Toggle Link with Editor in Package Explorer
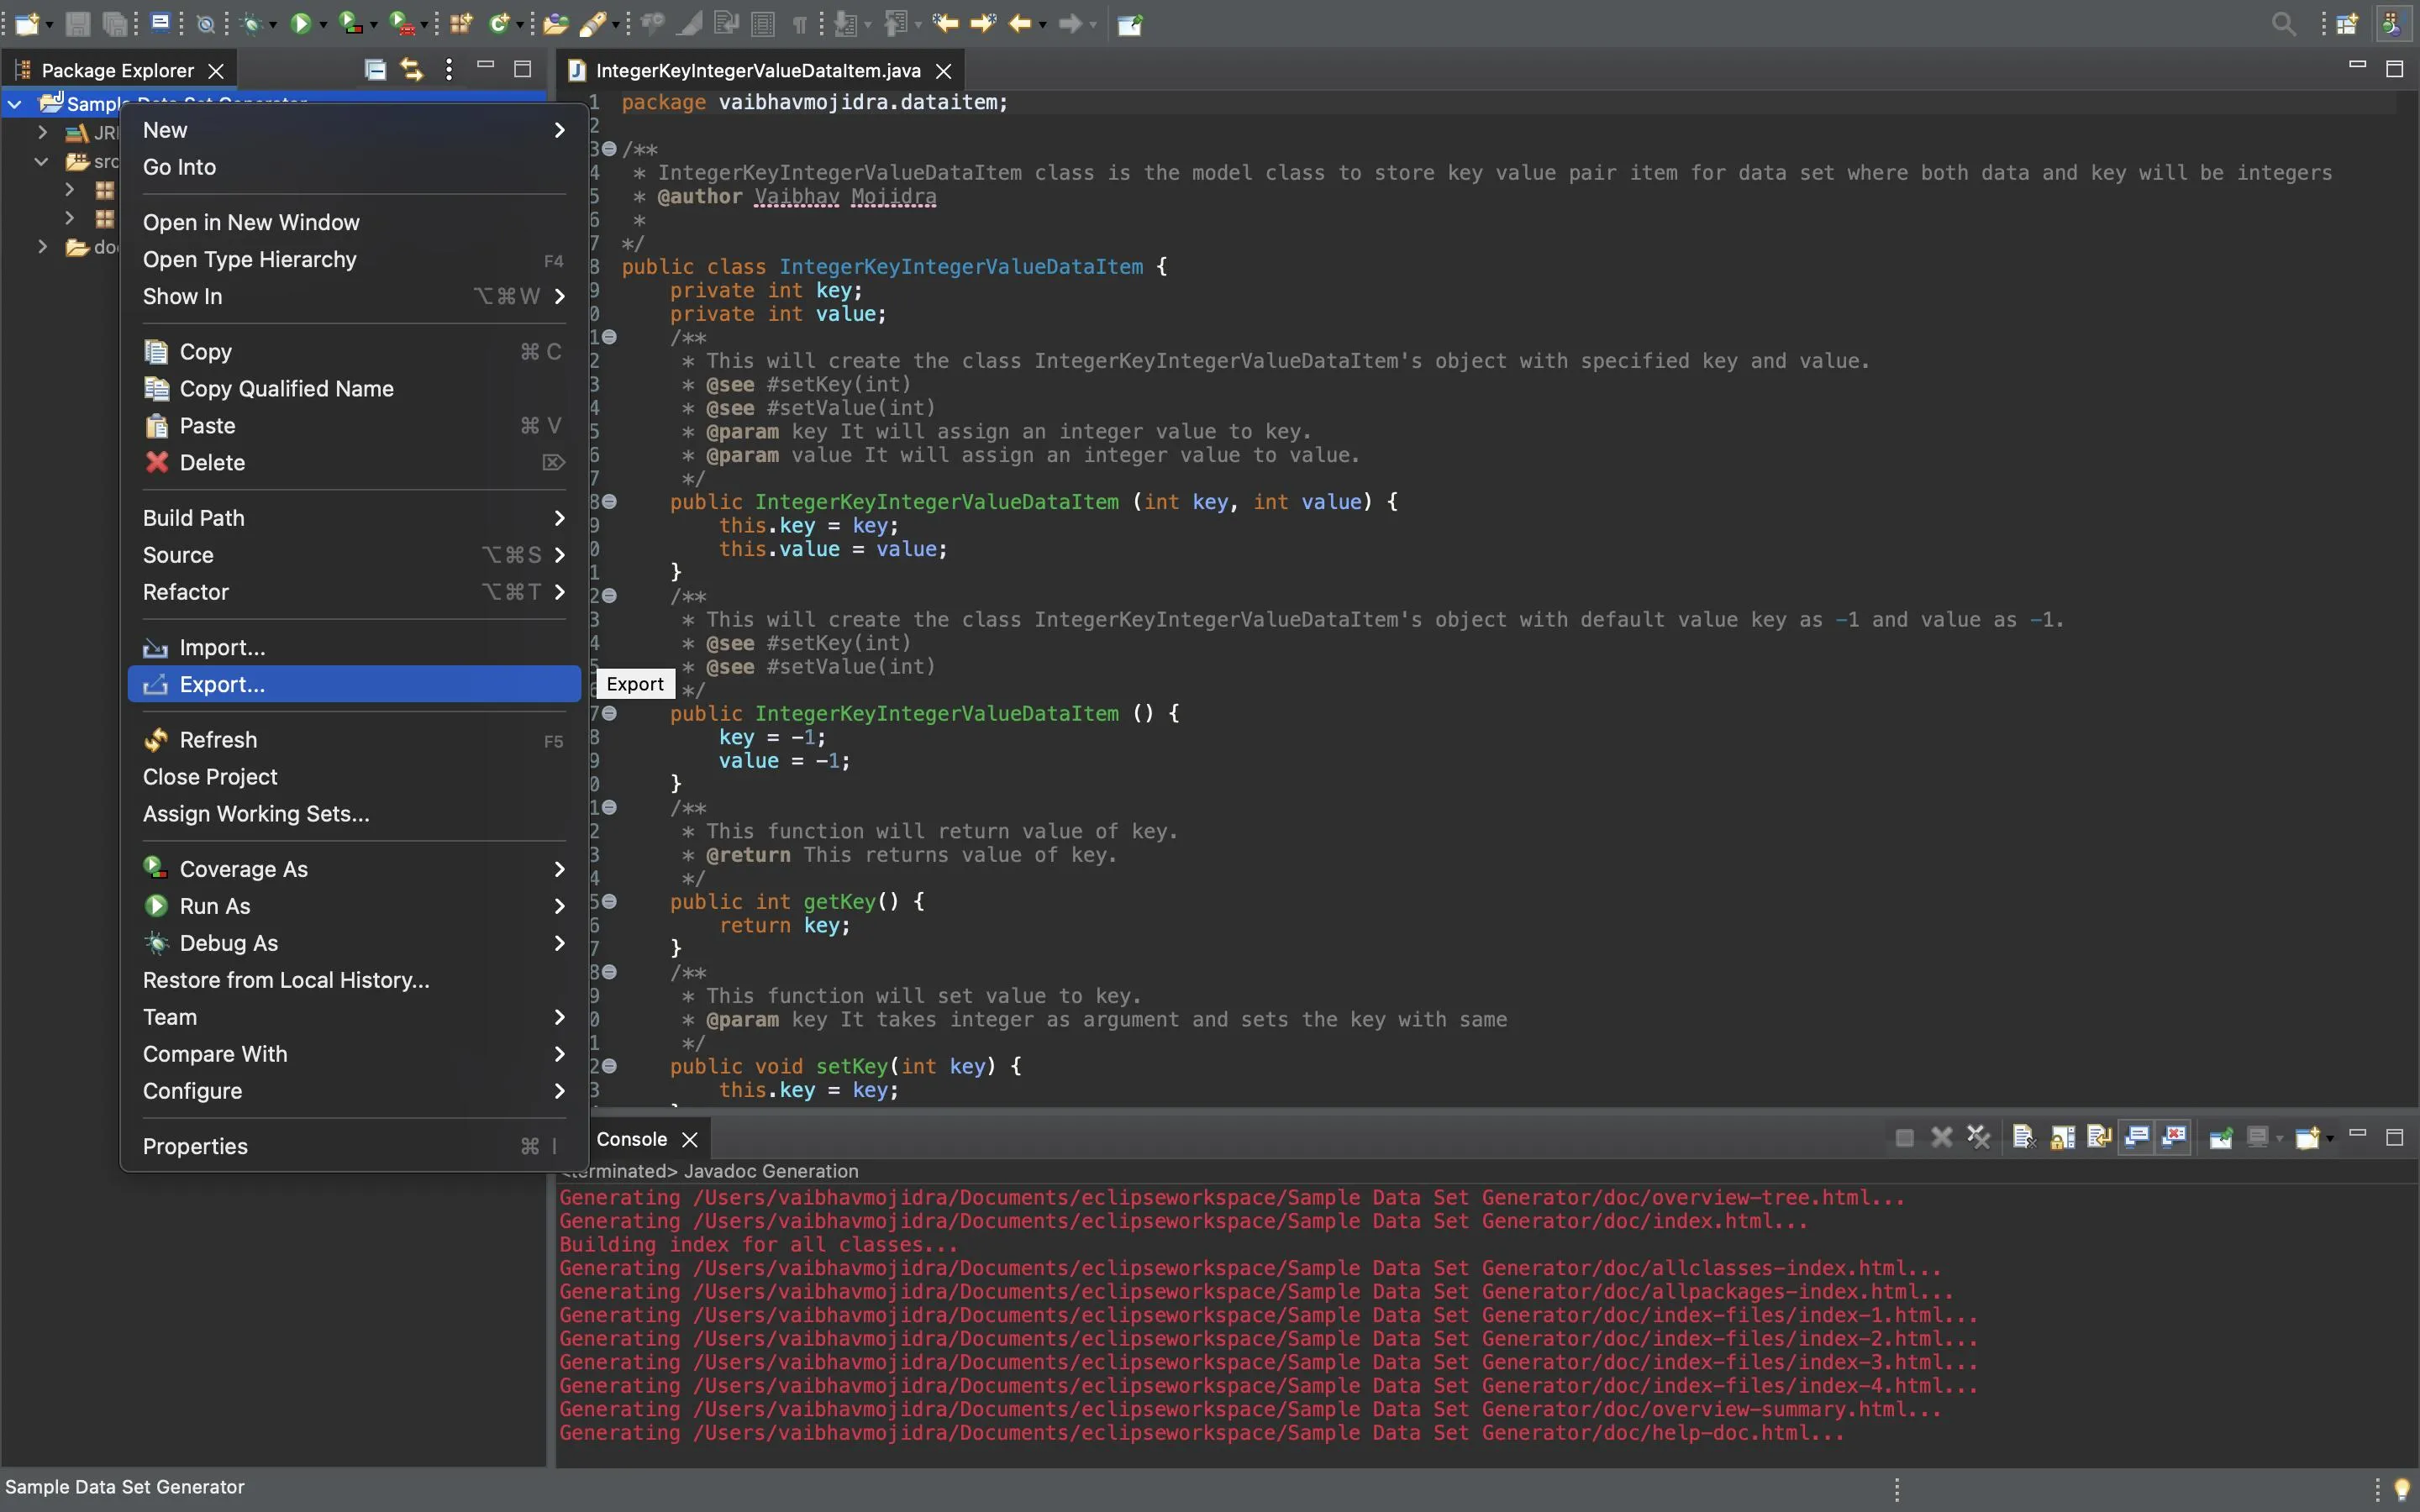The width and height of the screenshot is (2420, 1512). point(411,69)
